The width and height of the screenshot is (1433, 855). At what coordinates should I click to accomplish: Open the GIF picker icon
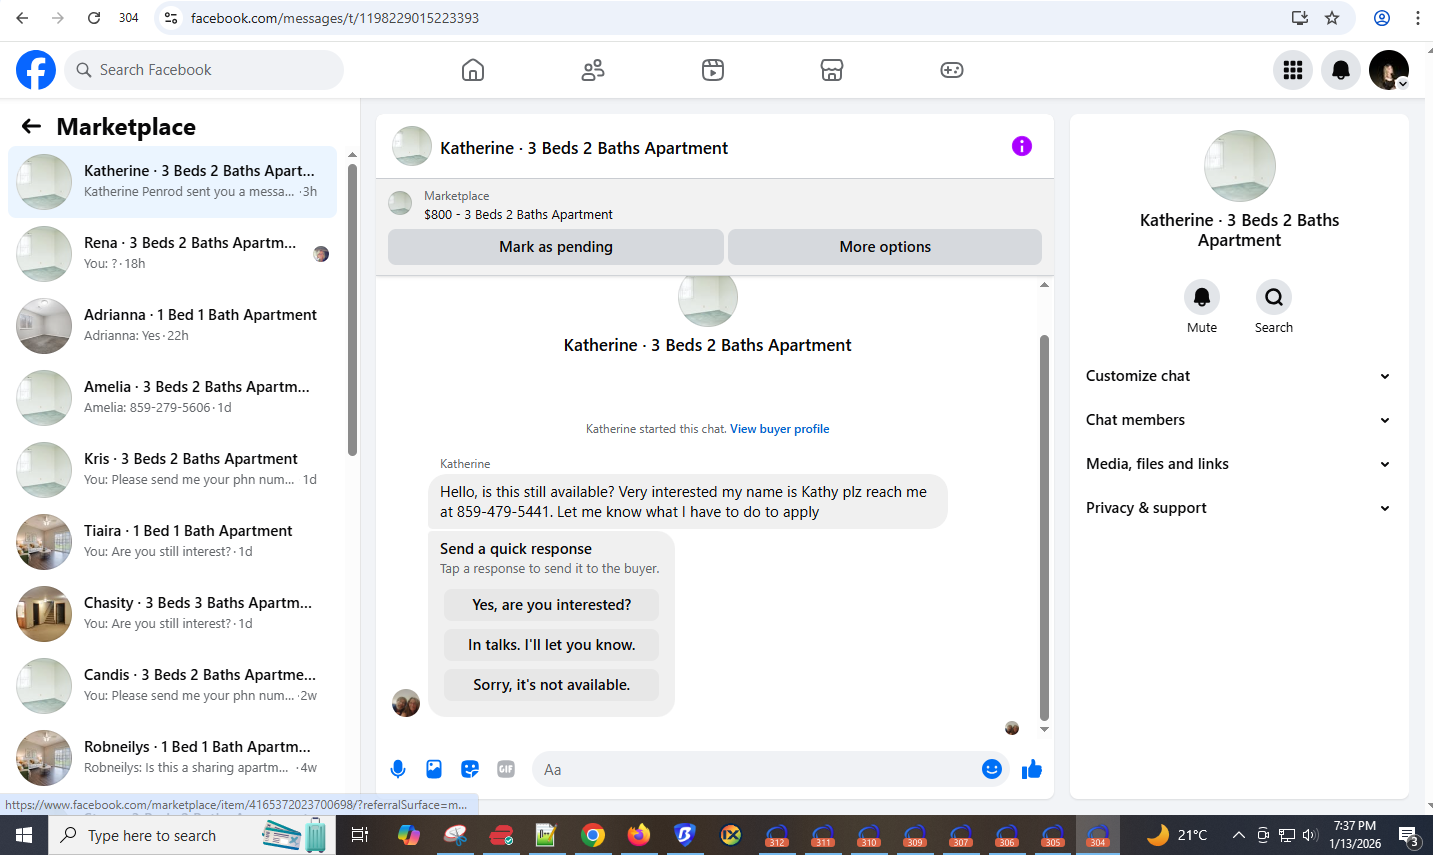[x=506, y=769]
